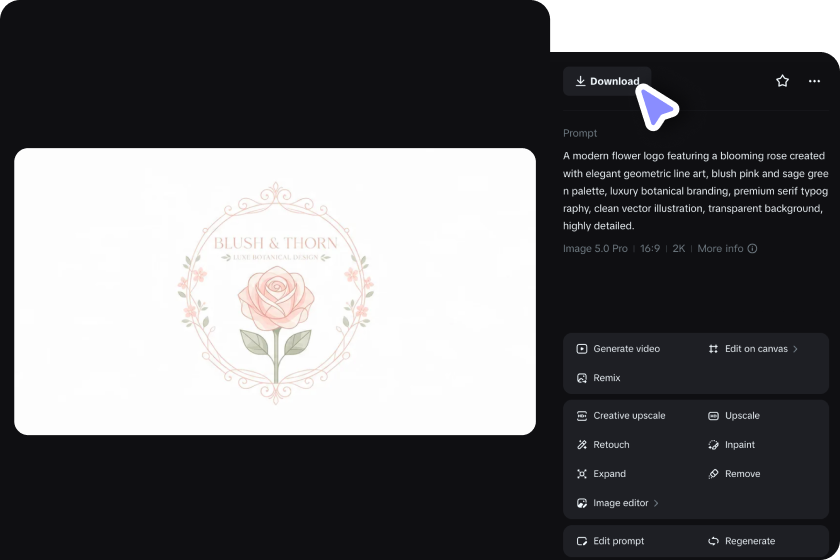Click the Creative upscale HD icon

tap(582, 416)
